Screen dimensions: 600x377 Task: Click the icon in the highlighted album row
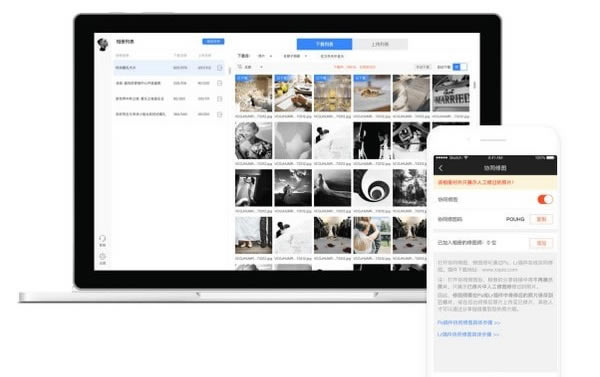220,68
